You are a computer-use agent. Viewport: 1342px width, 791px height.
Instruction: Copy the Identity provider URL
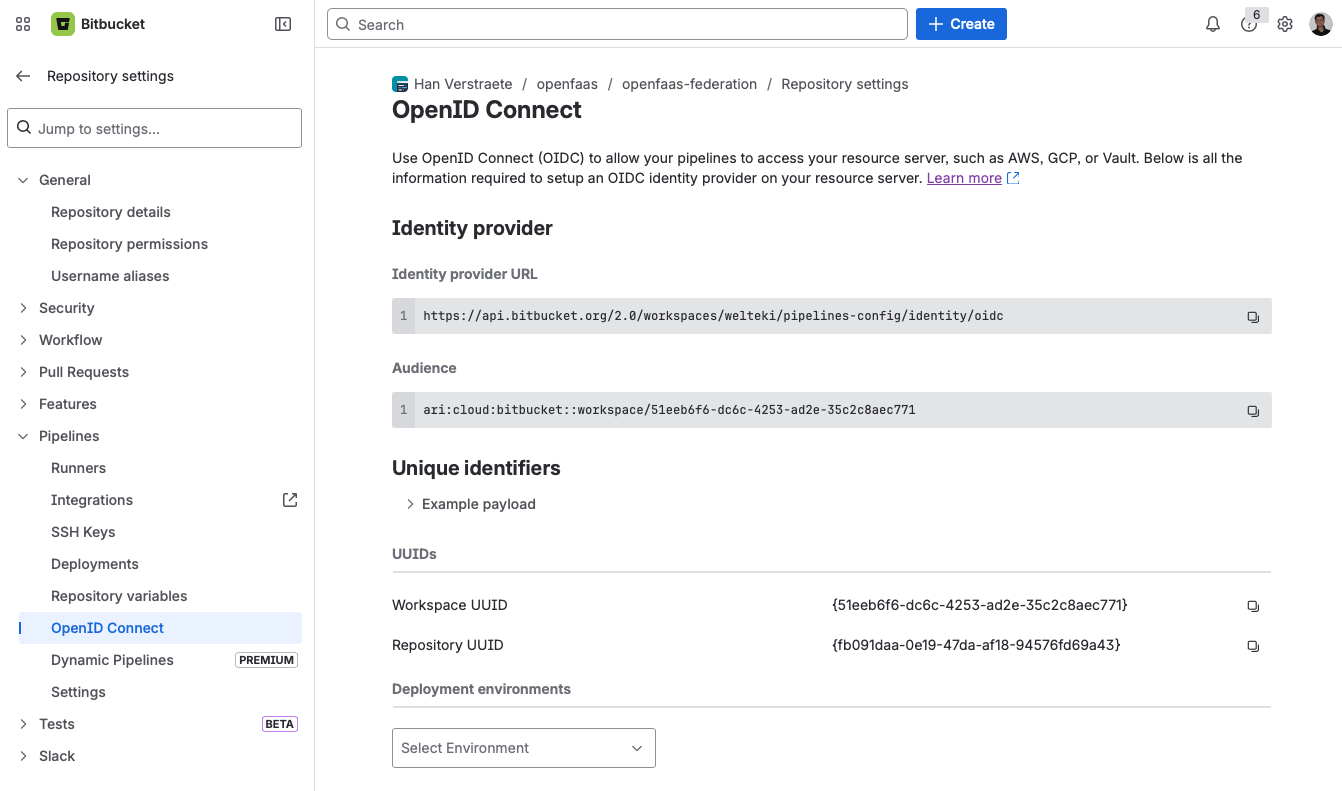click(1253, 316)
